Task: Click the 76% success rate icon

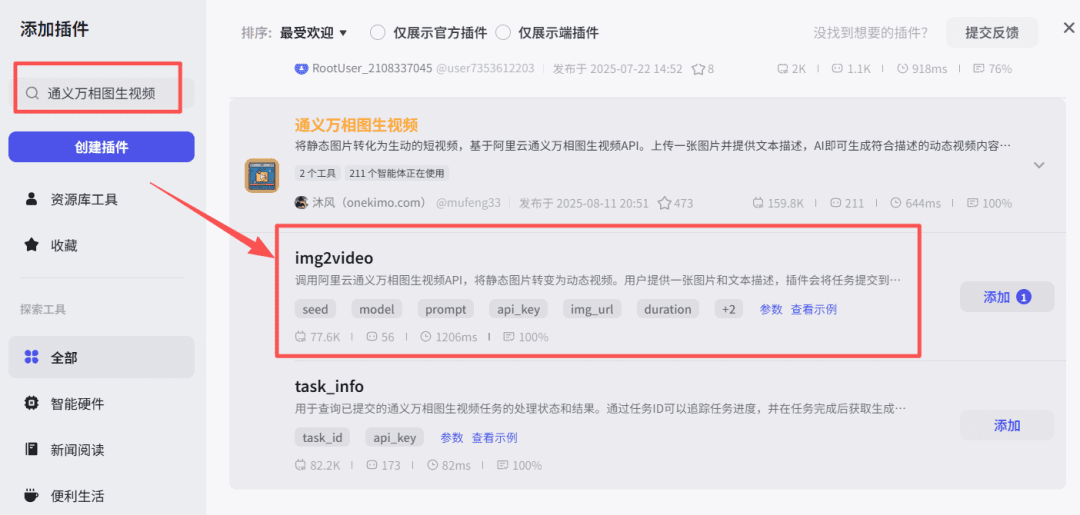Action: coord(978,69)
